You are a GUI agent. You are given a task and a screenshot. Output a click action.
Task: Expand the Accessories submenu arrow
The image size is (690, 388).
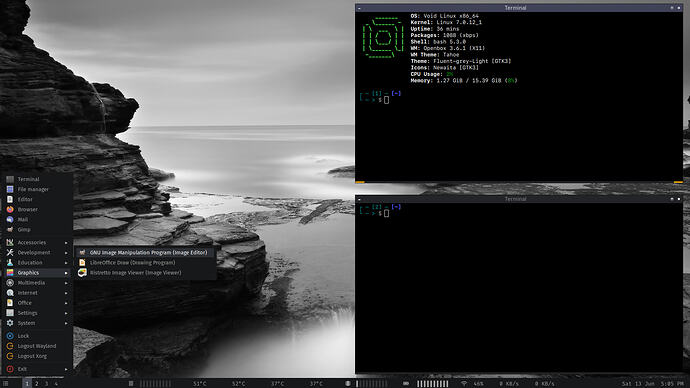click(66, 242)
